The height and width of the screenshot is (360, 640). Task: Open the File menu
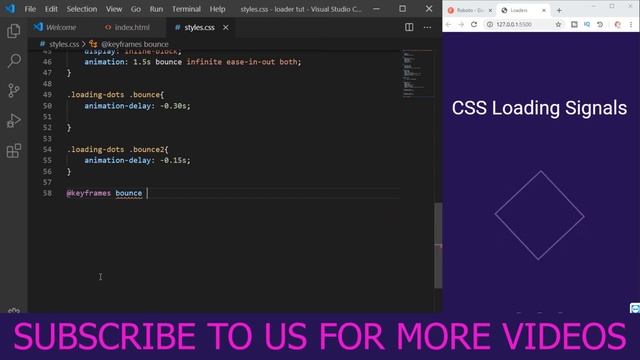[x=30, y=9]
